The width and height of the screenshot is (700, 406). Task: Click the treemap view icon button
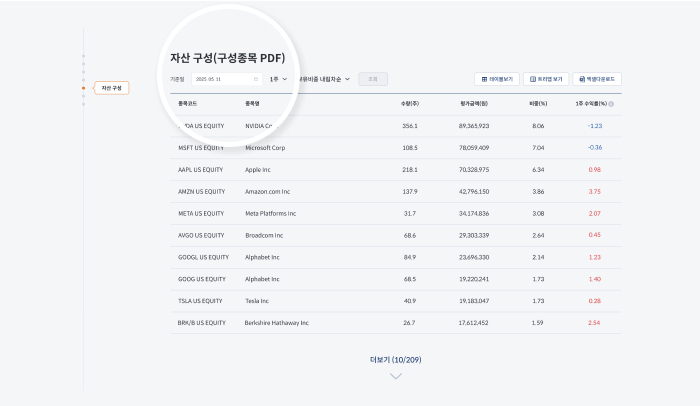(x=546, y=79)
